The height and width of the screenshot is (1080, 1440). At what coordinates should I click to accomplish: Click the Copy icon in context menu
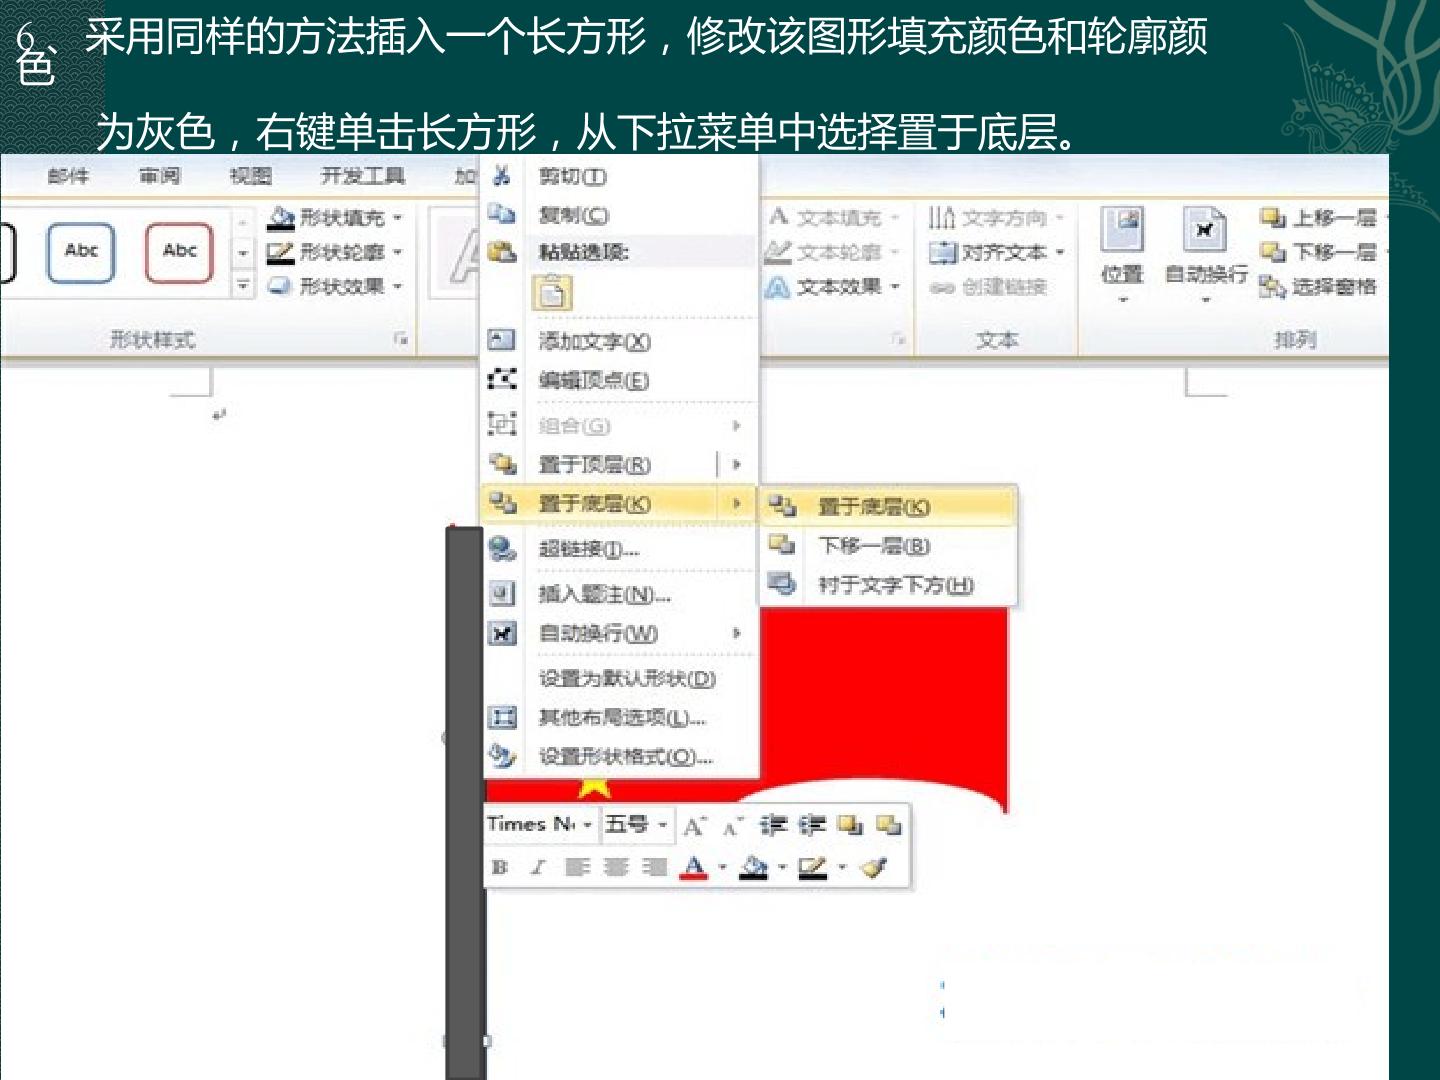coord(501,214)
